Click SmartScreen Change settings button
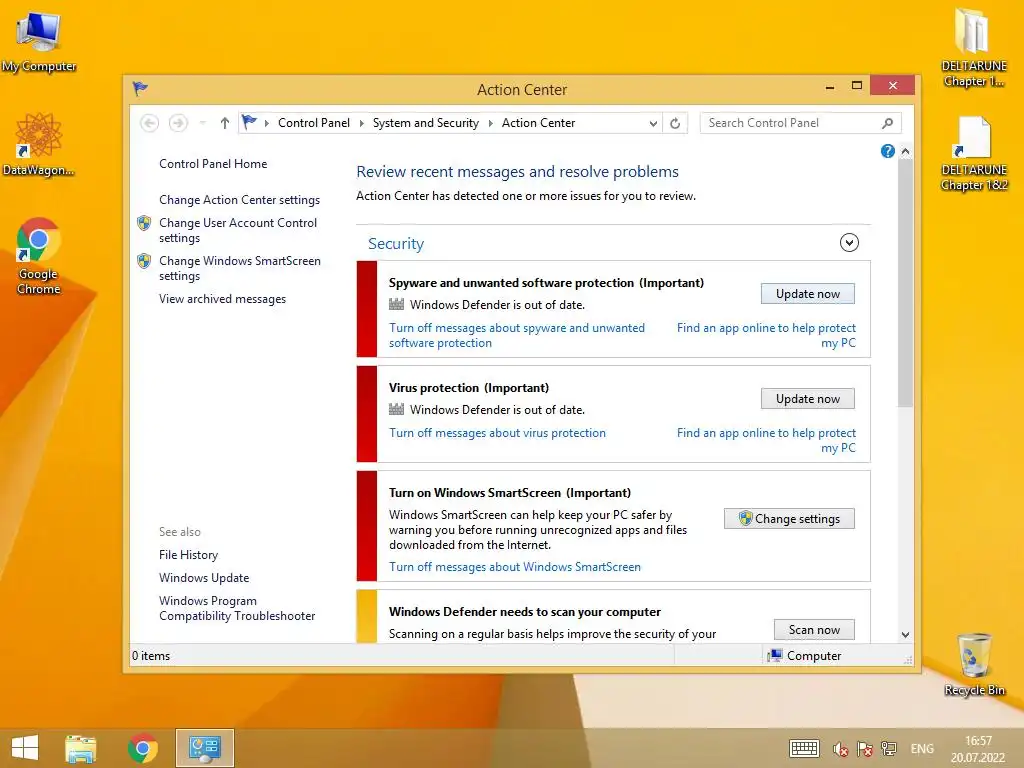 coord(789,519)
